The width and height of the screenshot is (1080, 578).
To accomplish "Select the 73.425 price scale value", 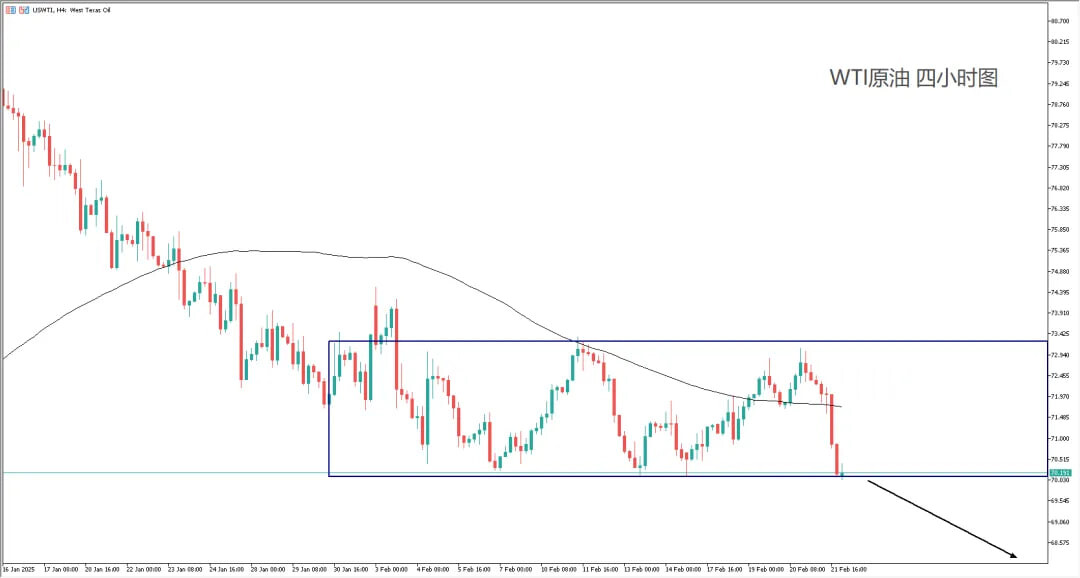I will (x=1059, y=334).
